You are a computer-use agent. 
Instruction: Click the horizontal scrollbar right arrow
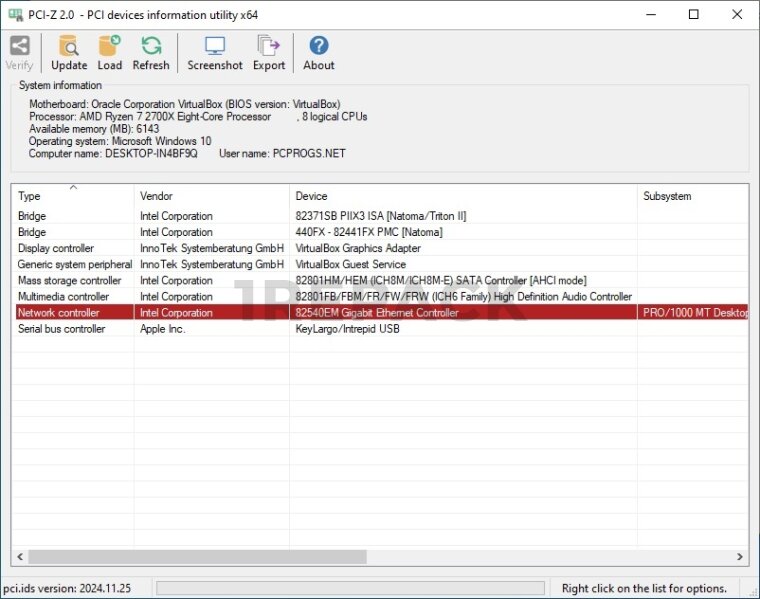pyautogui.click(x=740, y=557)
